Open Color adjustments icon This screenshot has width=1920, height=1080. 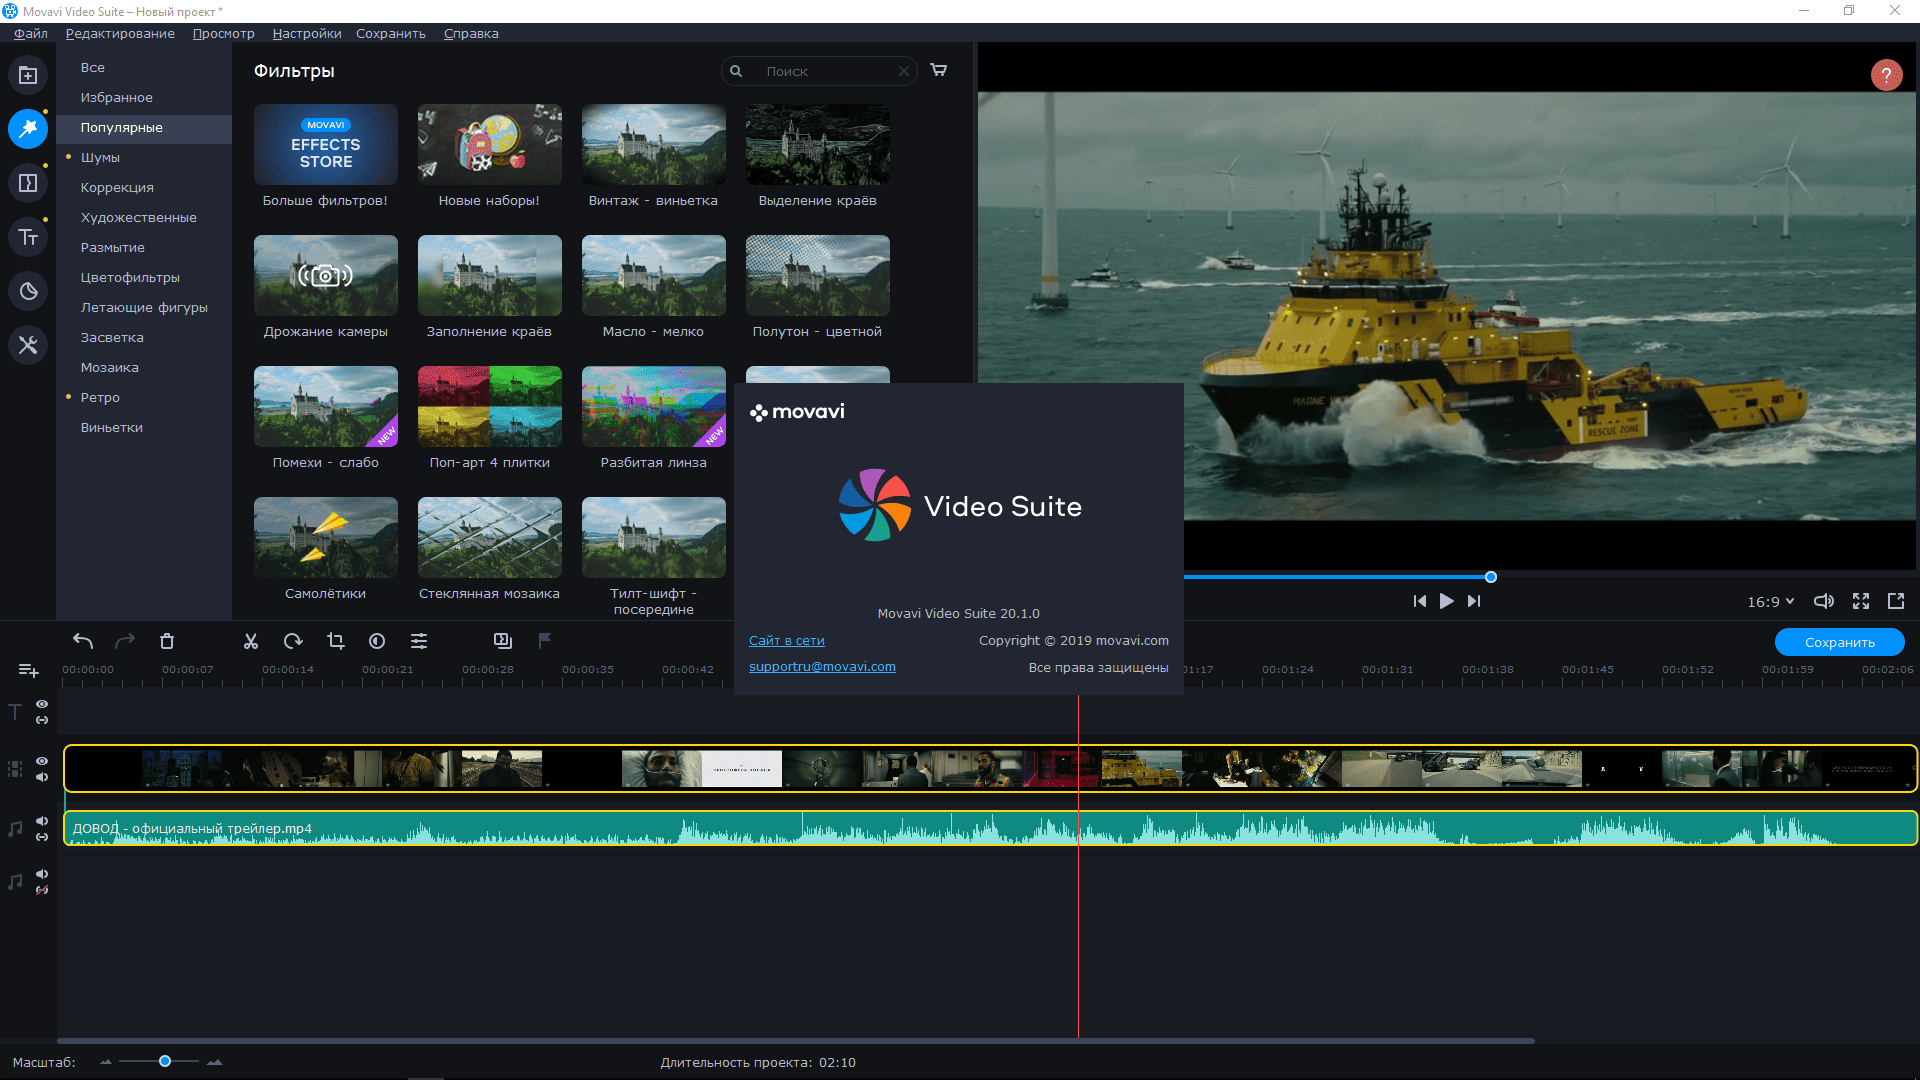tap(377, 641)
